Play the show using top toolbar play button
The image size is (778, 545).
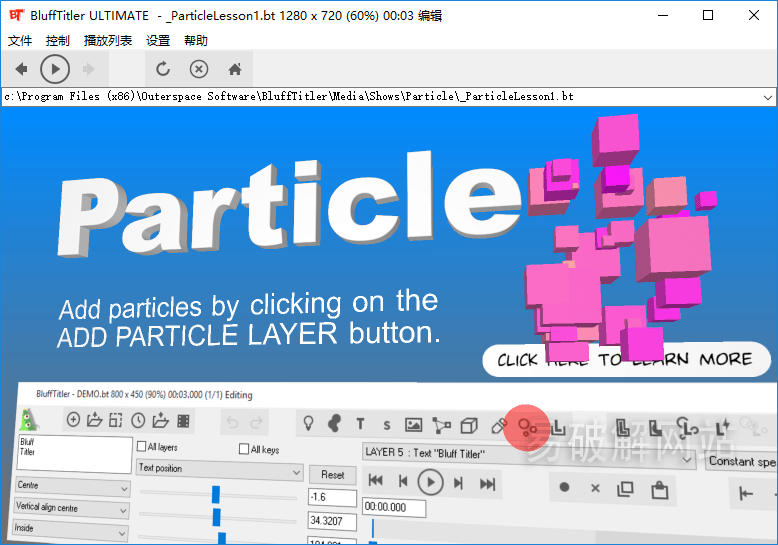tap(55, 69)
